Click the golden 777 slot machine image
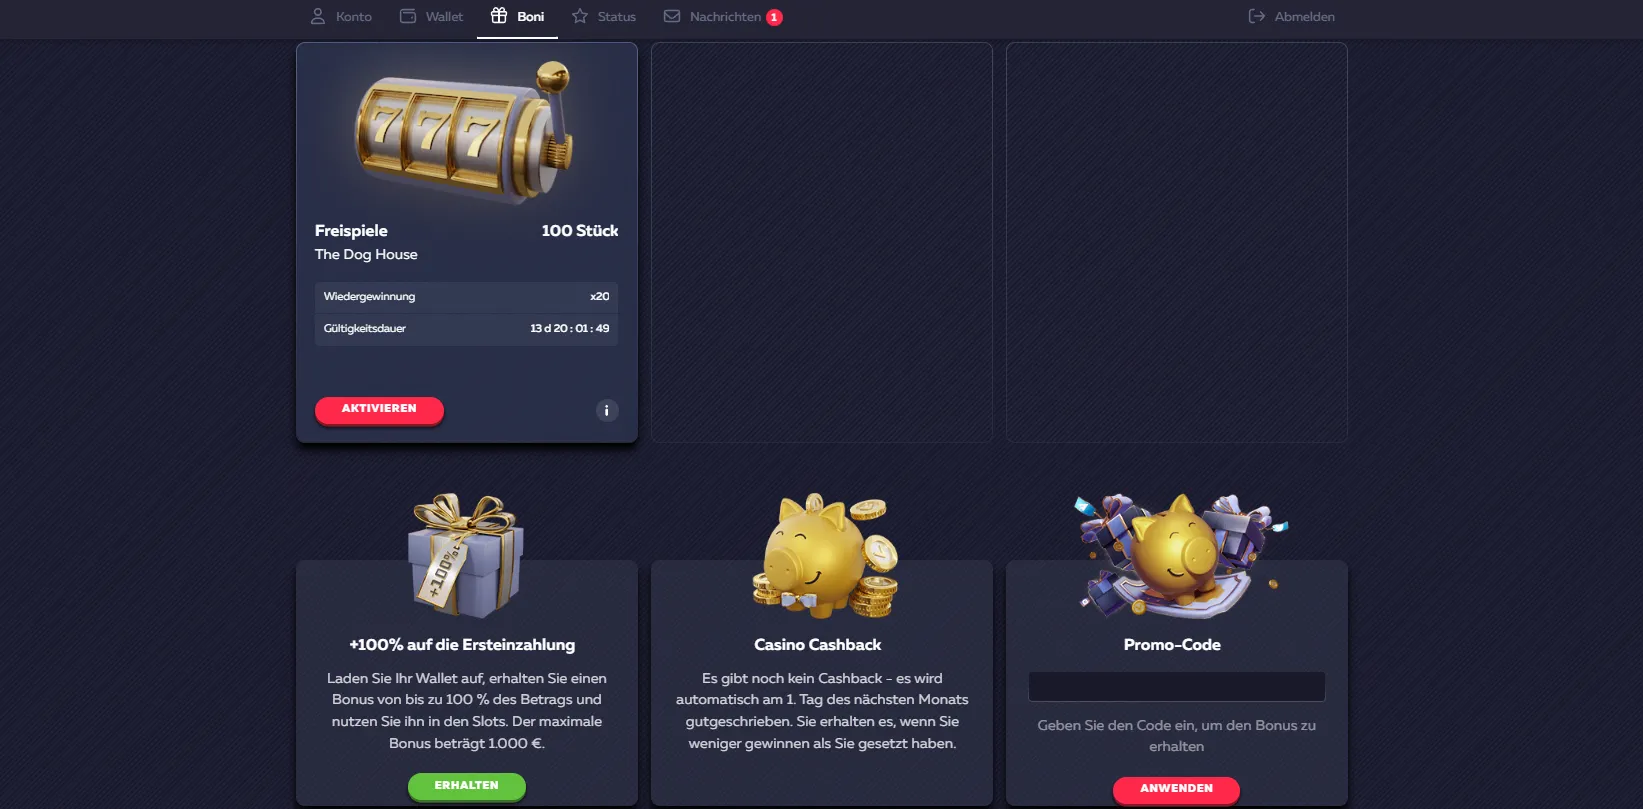Screen dimensions: 1643x809 click(x=464, y=131)
